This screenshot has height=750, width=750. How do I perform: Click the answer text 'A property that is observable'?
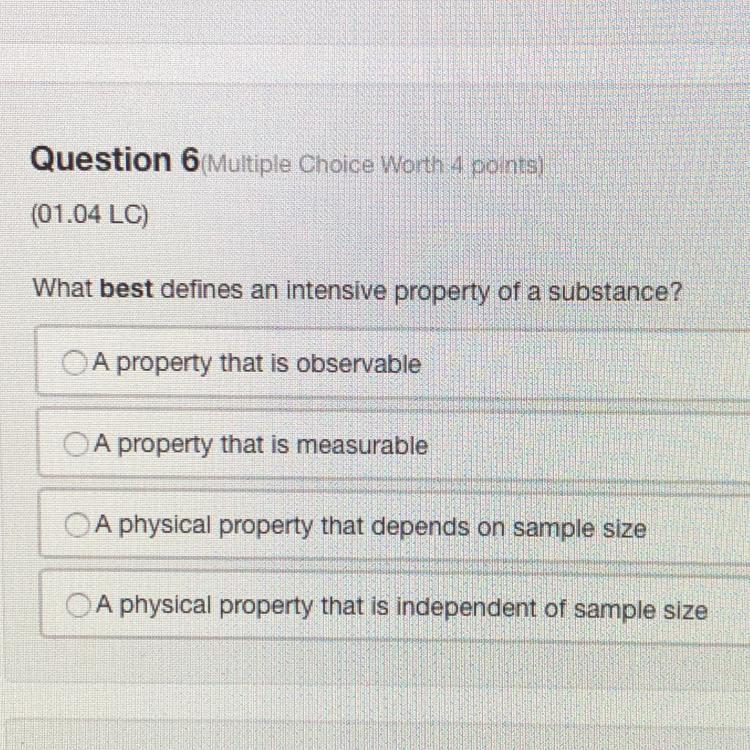coord(256,365)
